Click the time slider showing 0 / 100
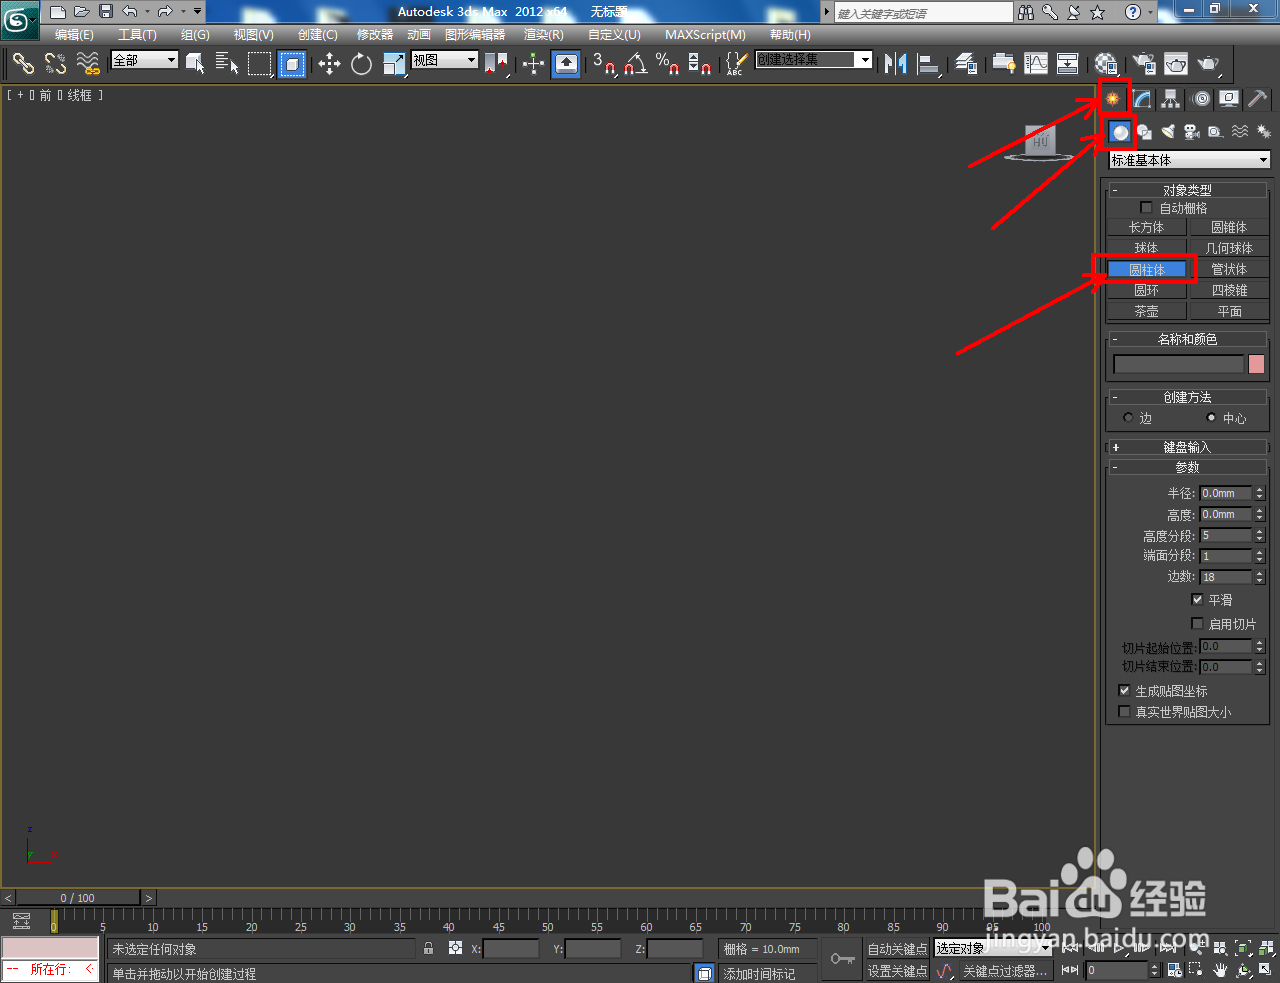The image size is (1280, 983). pyautogui.click(x=77, y=898)
